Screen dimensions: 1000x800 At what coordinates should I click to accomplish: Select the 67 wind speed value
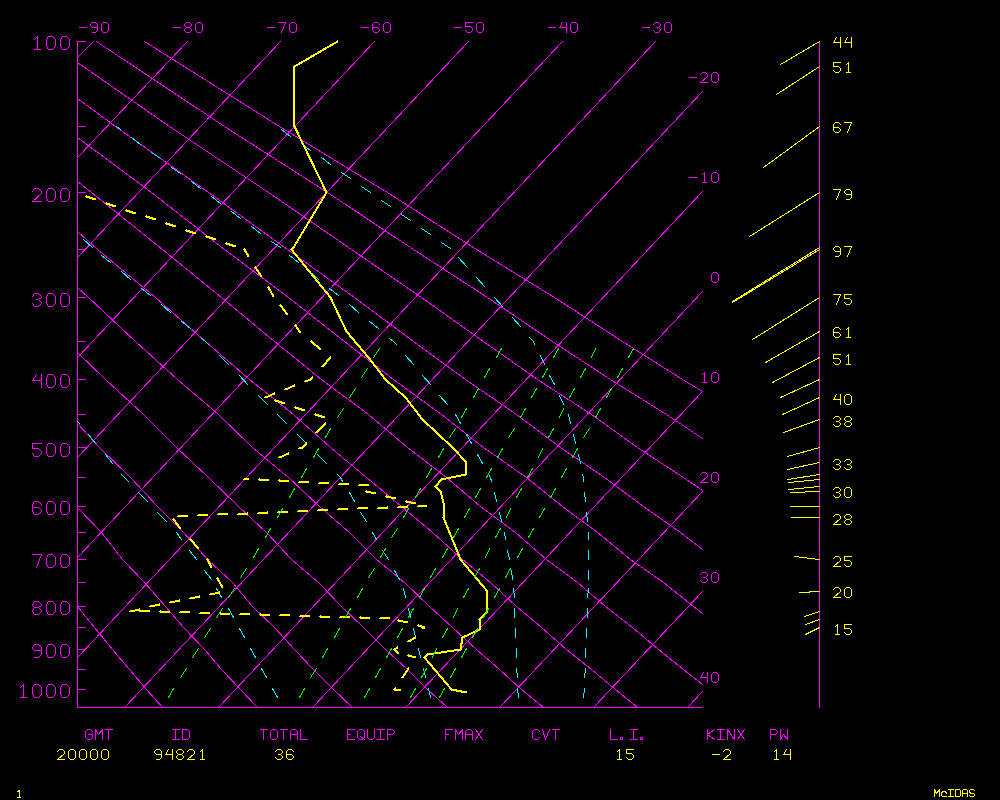click(x=842, y=128)
